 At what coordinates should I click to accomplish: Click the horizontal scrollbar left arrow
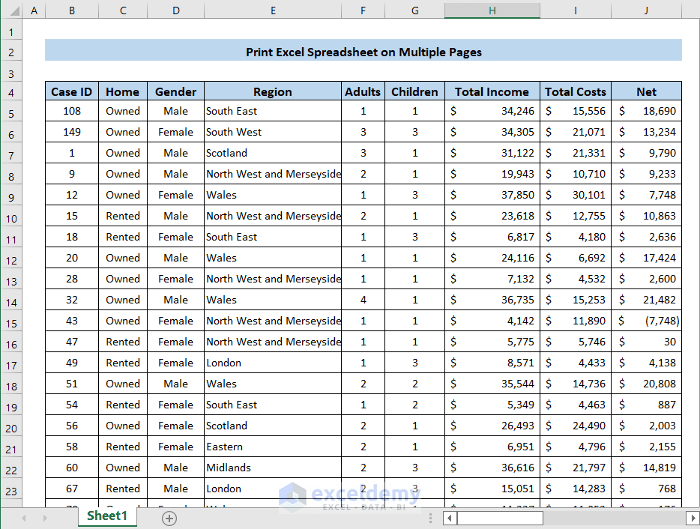click(x=451, y=517)
